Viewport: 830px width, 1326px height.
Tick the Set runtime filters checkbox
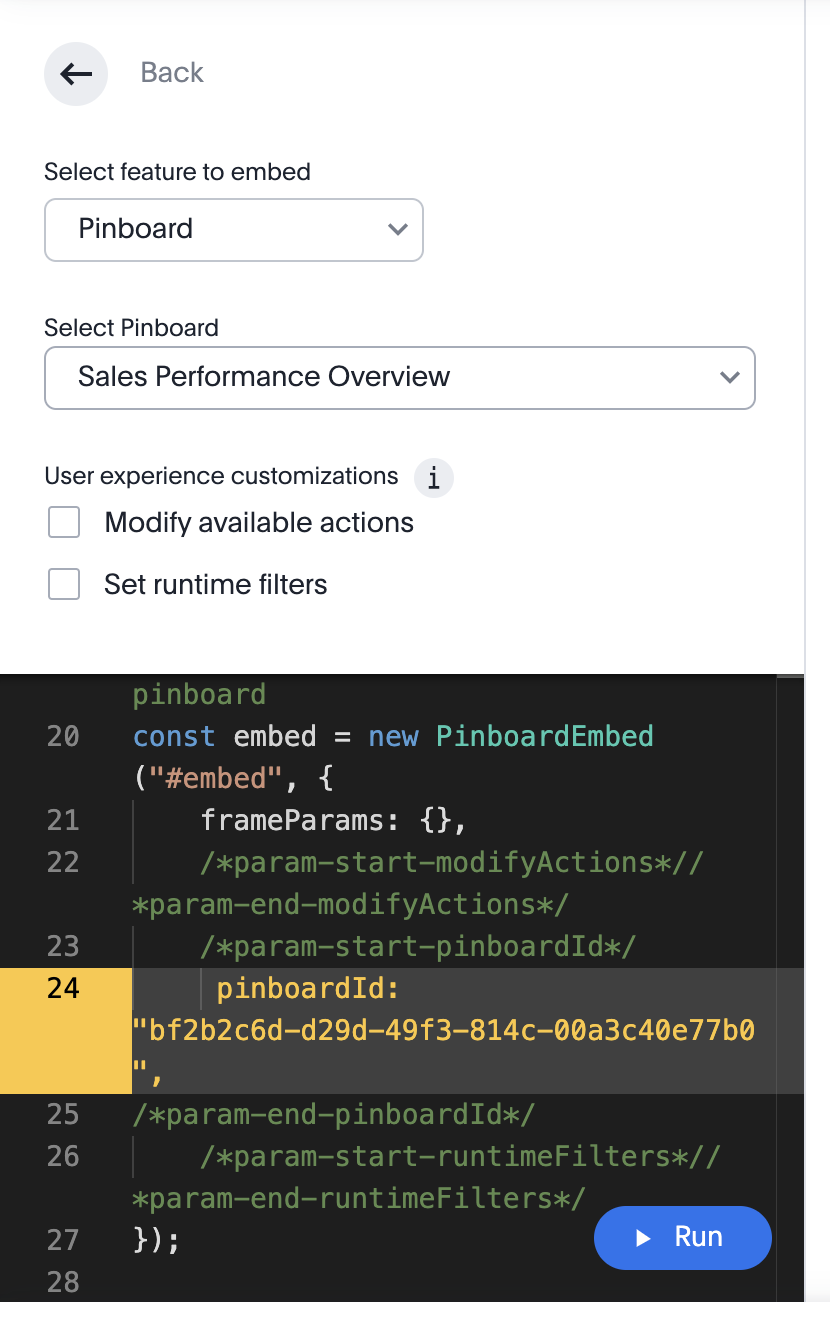coord(64,585)
